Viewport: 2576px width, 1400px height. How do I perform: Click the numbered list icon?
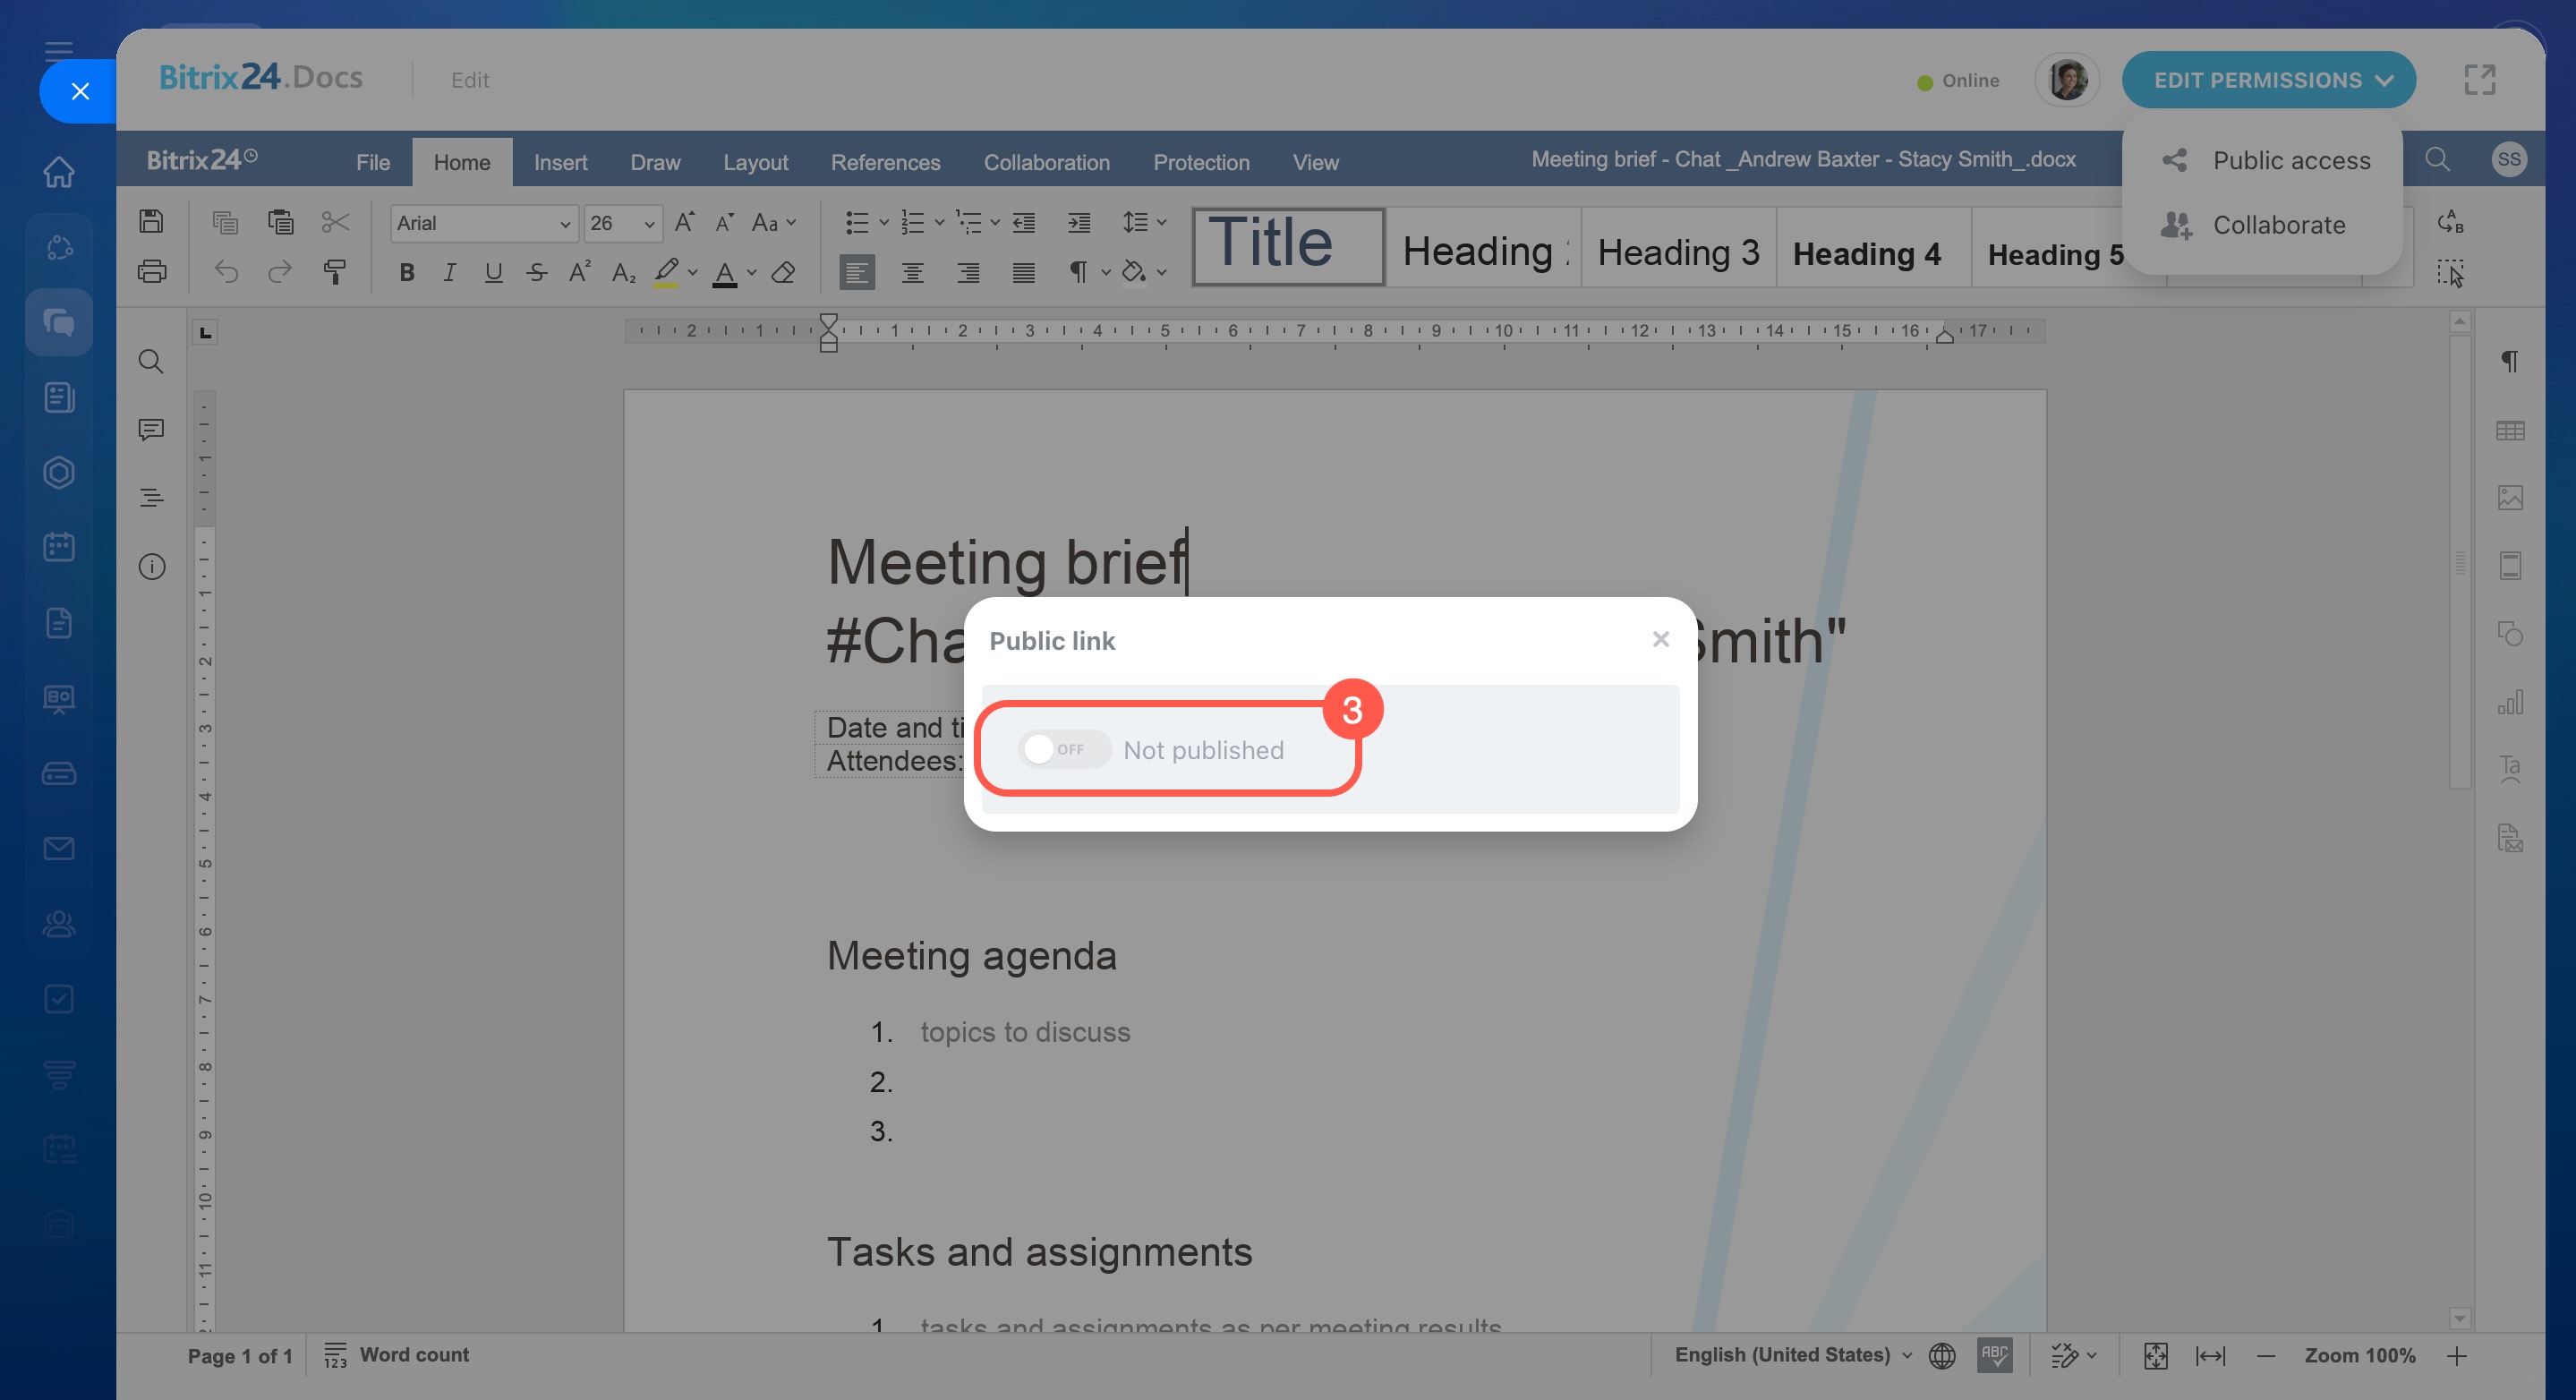pos(912,222)
